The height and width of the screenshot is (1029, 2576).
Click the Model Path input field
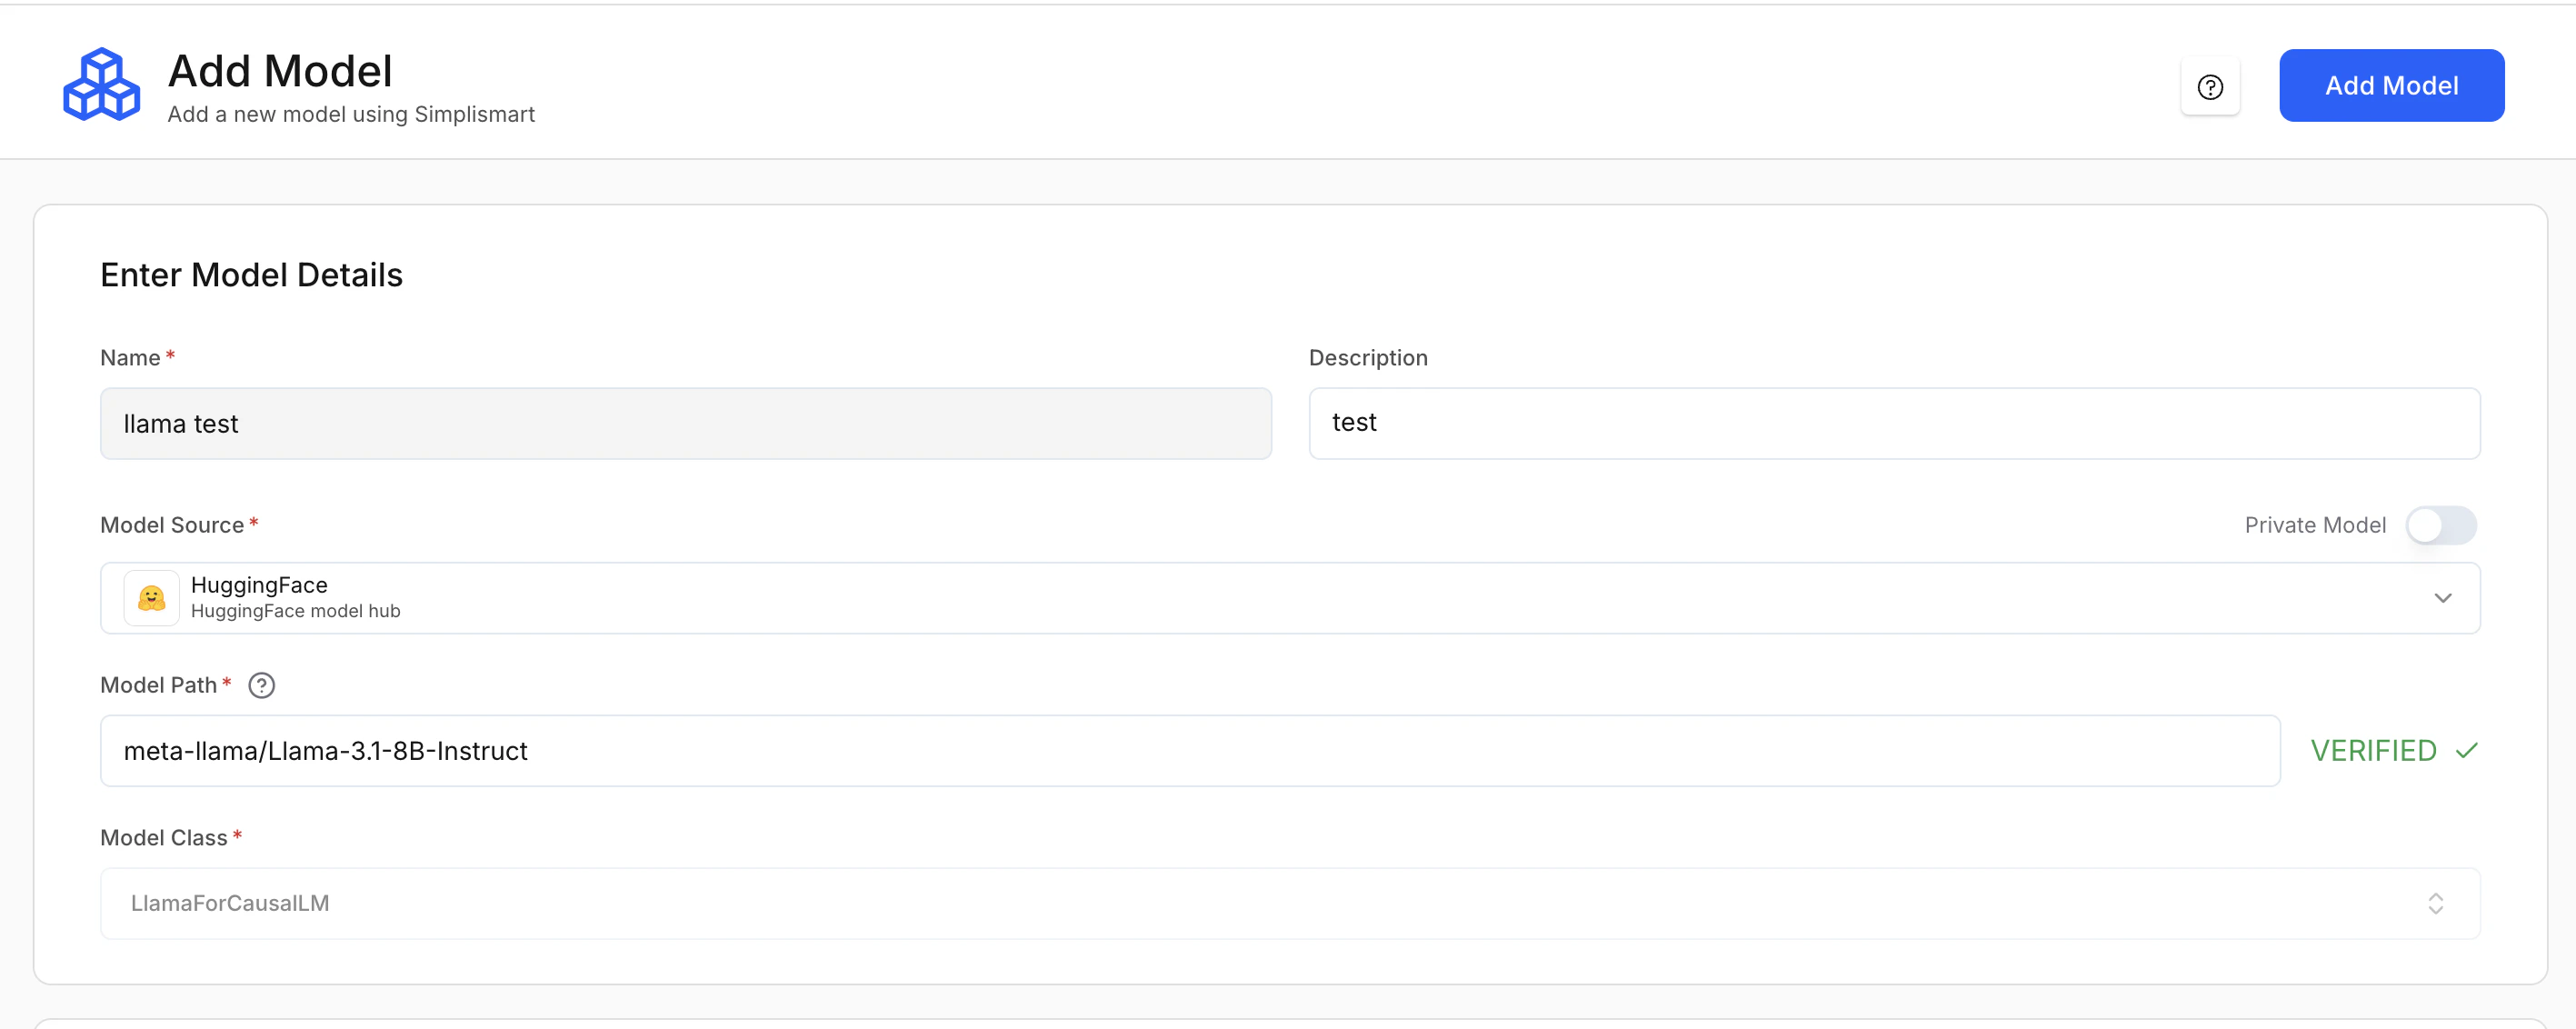click(x=1190, y=750)
